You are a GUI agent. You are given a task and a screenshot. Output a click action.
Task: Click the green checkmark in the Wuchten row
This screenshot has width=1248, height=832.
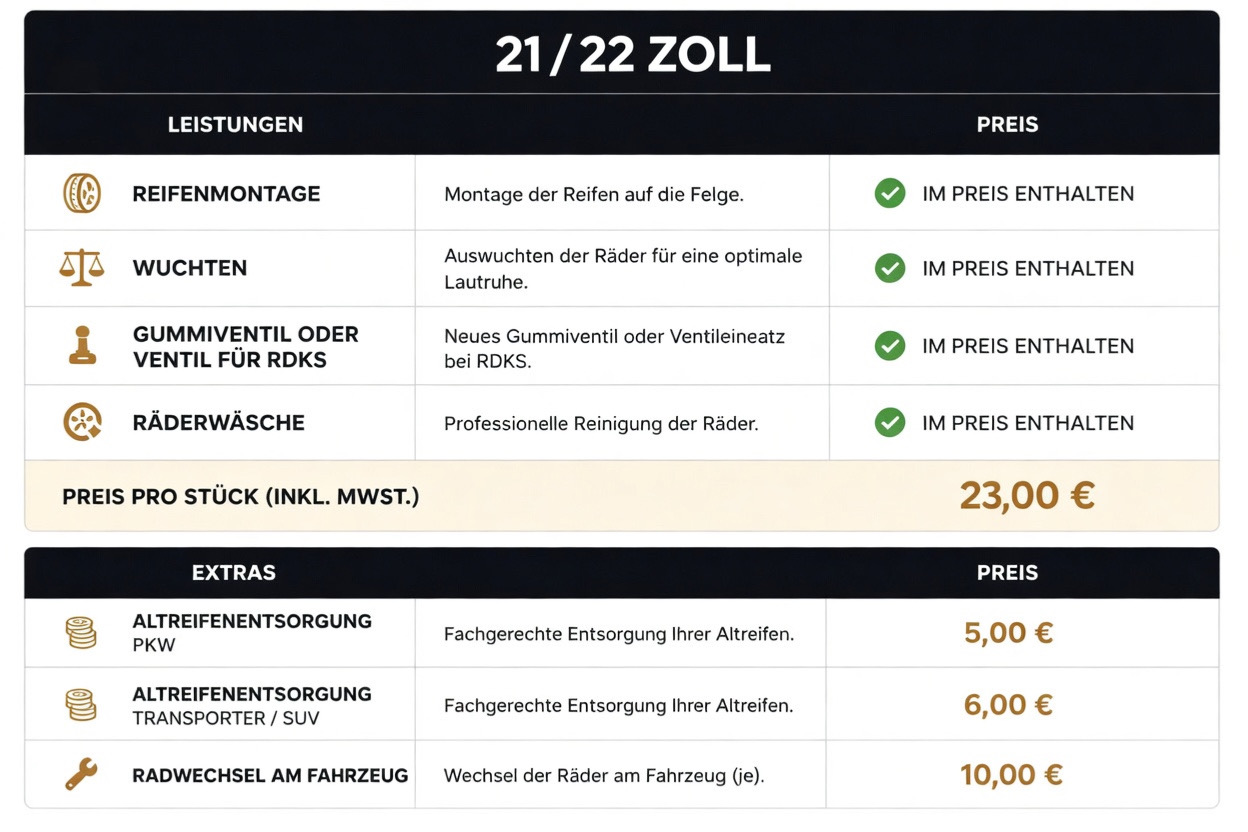pyautogui.click(x=890, y=268)
